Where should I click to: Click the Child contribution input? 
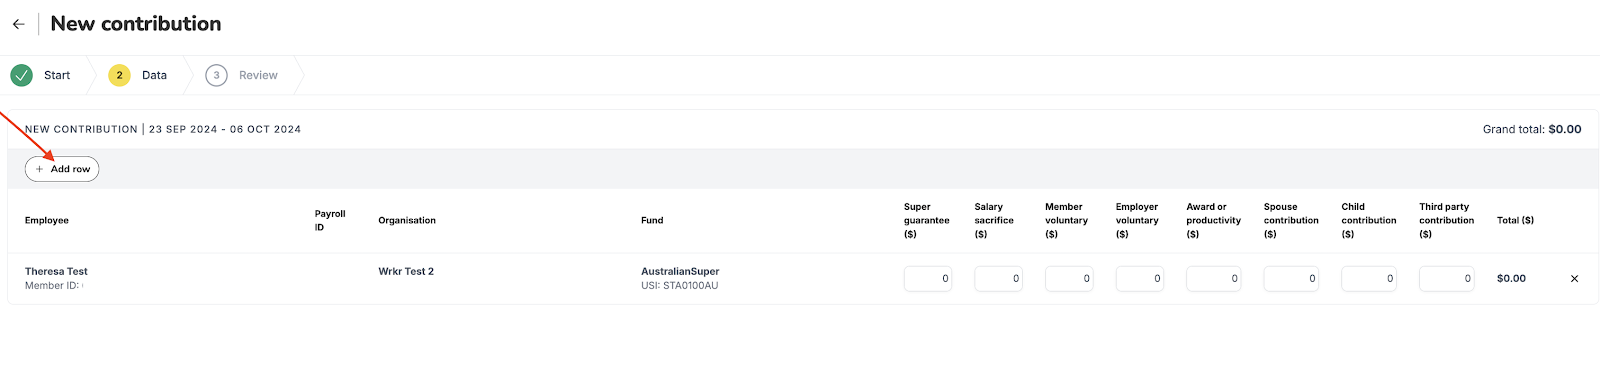1369,278
